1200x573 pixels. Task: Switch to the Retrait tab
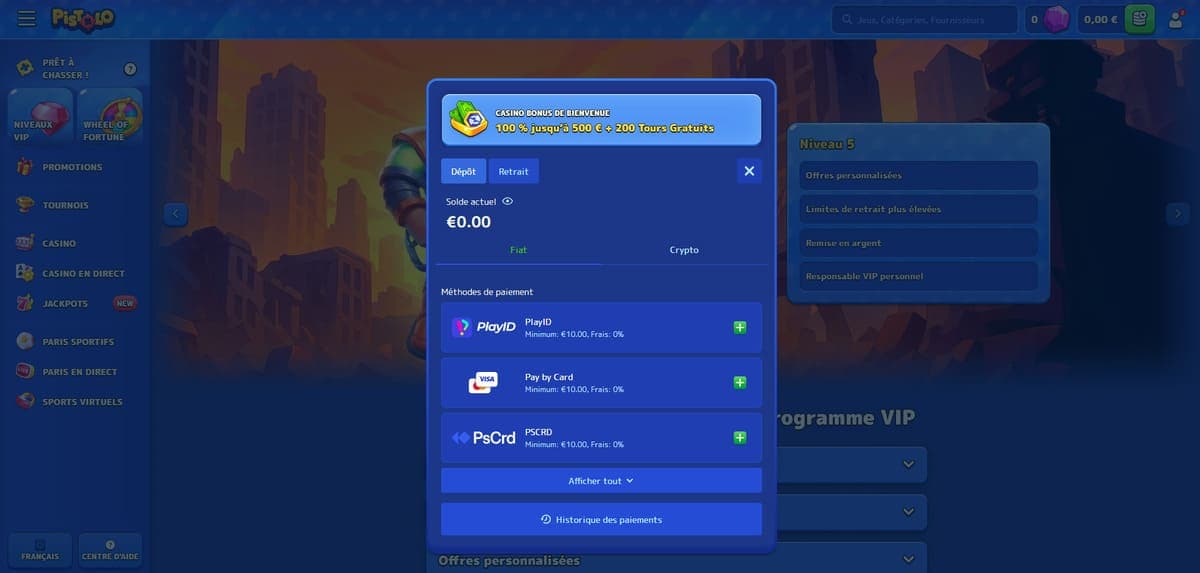point(514,171)
